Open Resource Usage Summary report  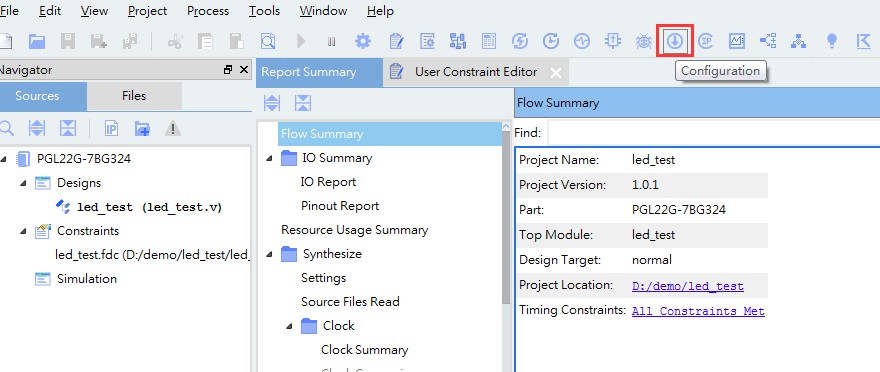(x=354, y=230)
